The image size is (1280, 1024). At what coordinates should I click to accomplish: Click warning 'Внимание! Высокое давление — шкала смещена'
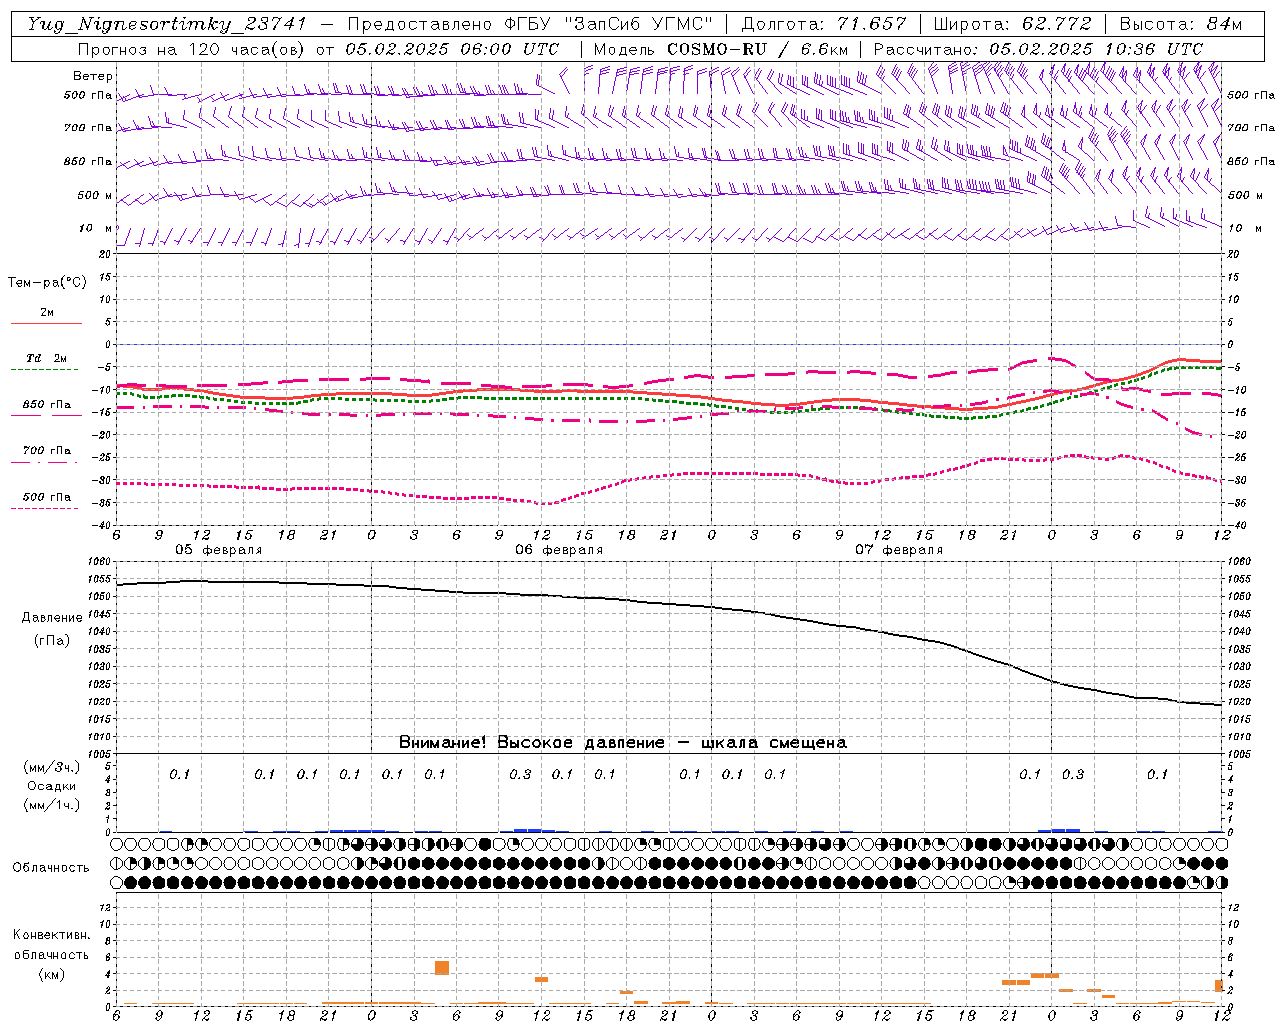(623, 743)
